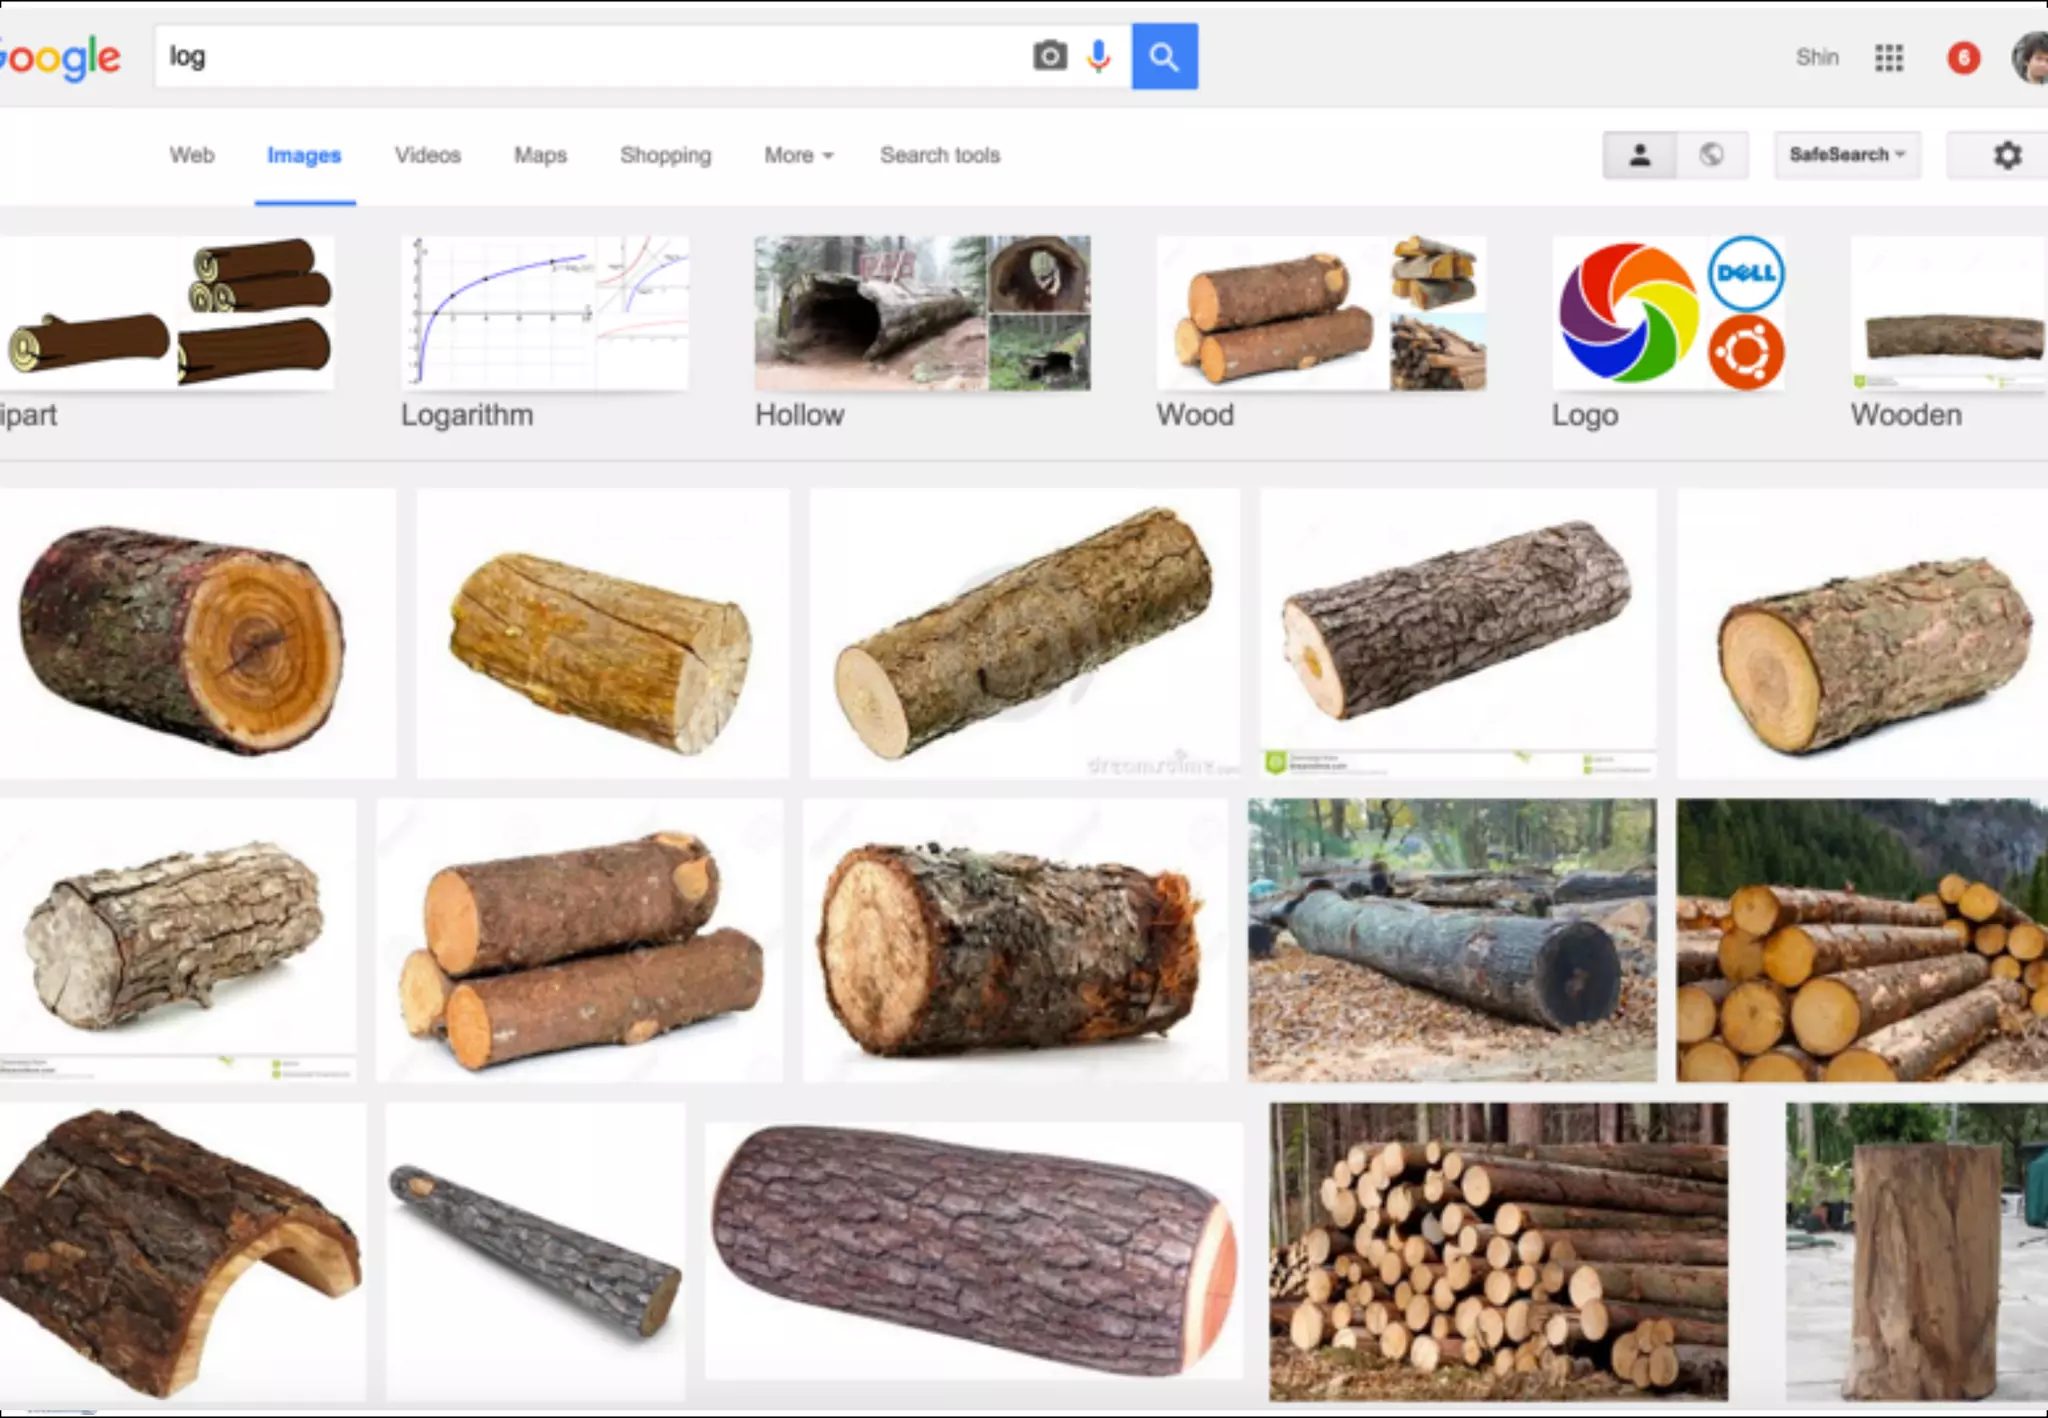Open Search tools options
Image resolution: width=2048 pixels, height=1418 pixels.
click(939, 155)
